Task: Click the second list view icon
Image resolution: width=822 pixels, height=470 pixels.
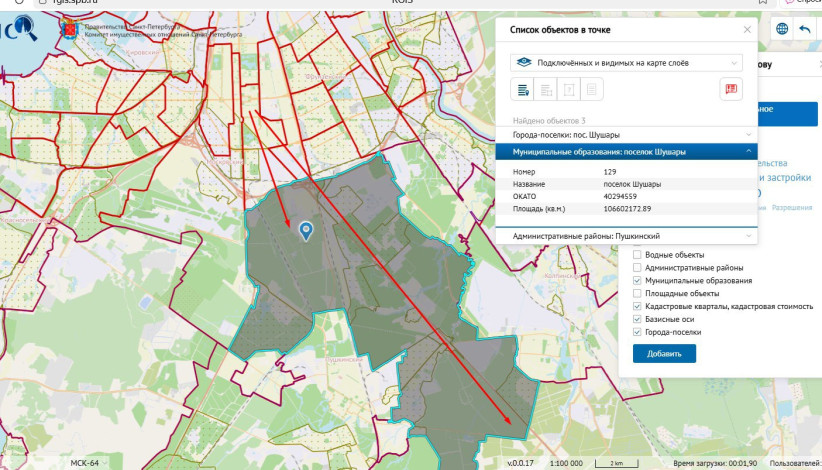Action: tap(546, 90)
